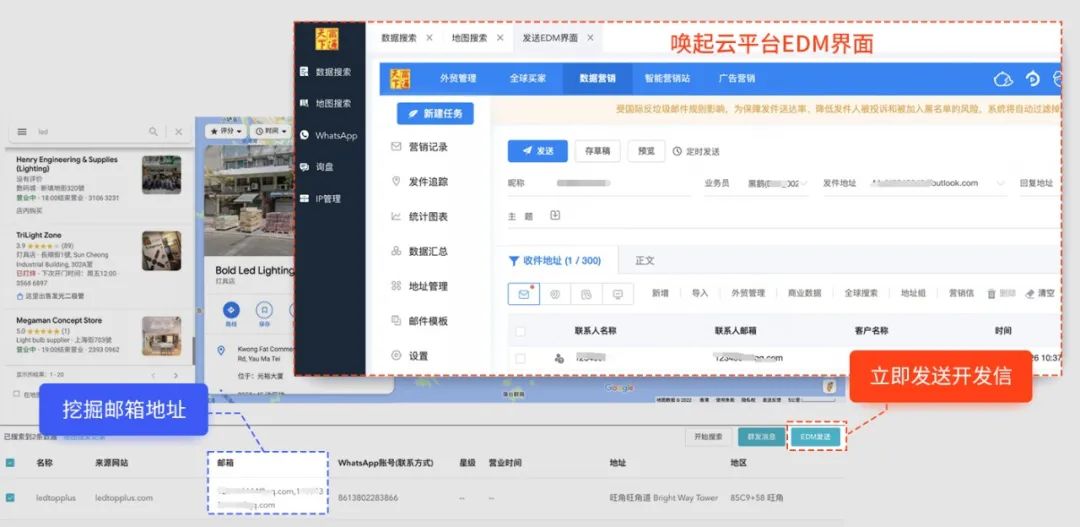The image size is (1080, 527).
Task: Tick the recipient table header checkbox
Action: click(521, 331)
